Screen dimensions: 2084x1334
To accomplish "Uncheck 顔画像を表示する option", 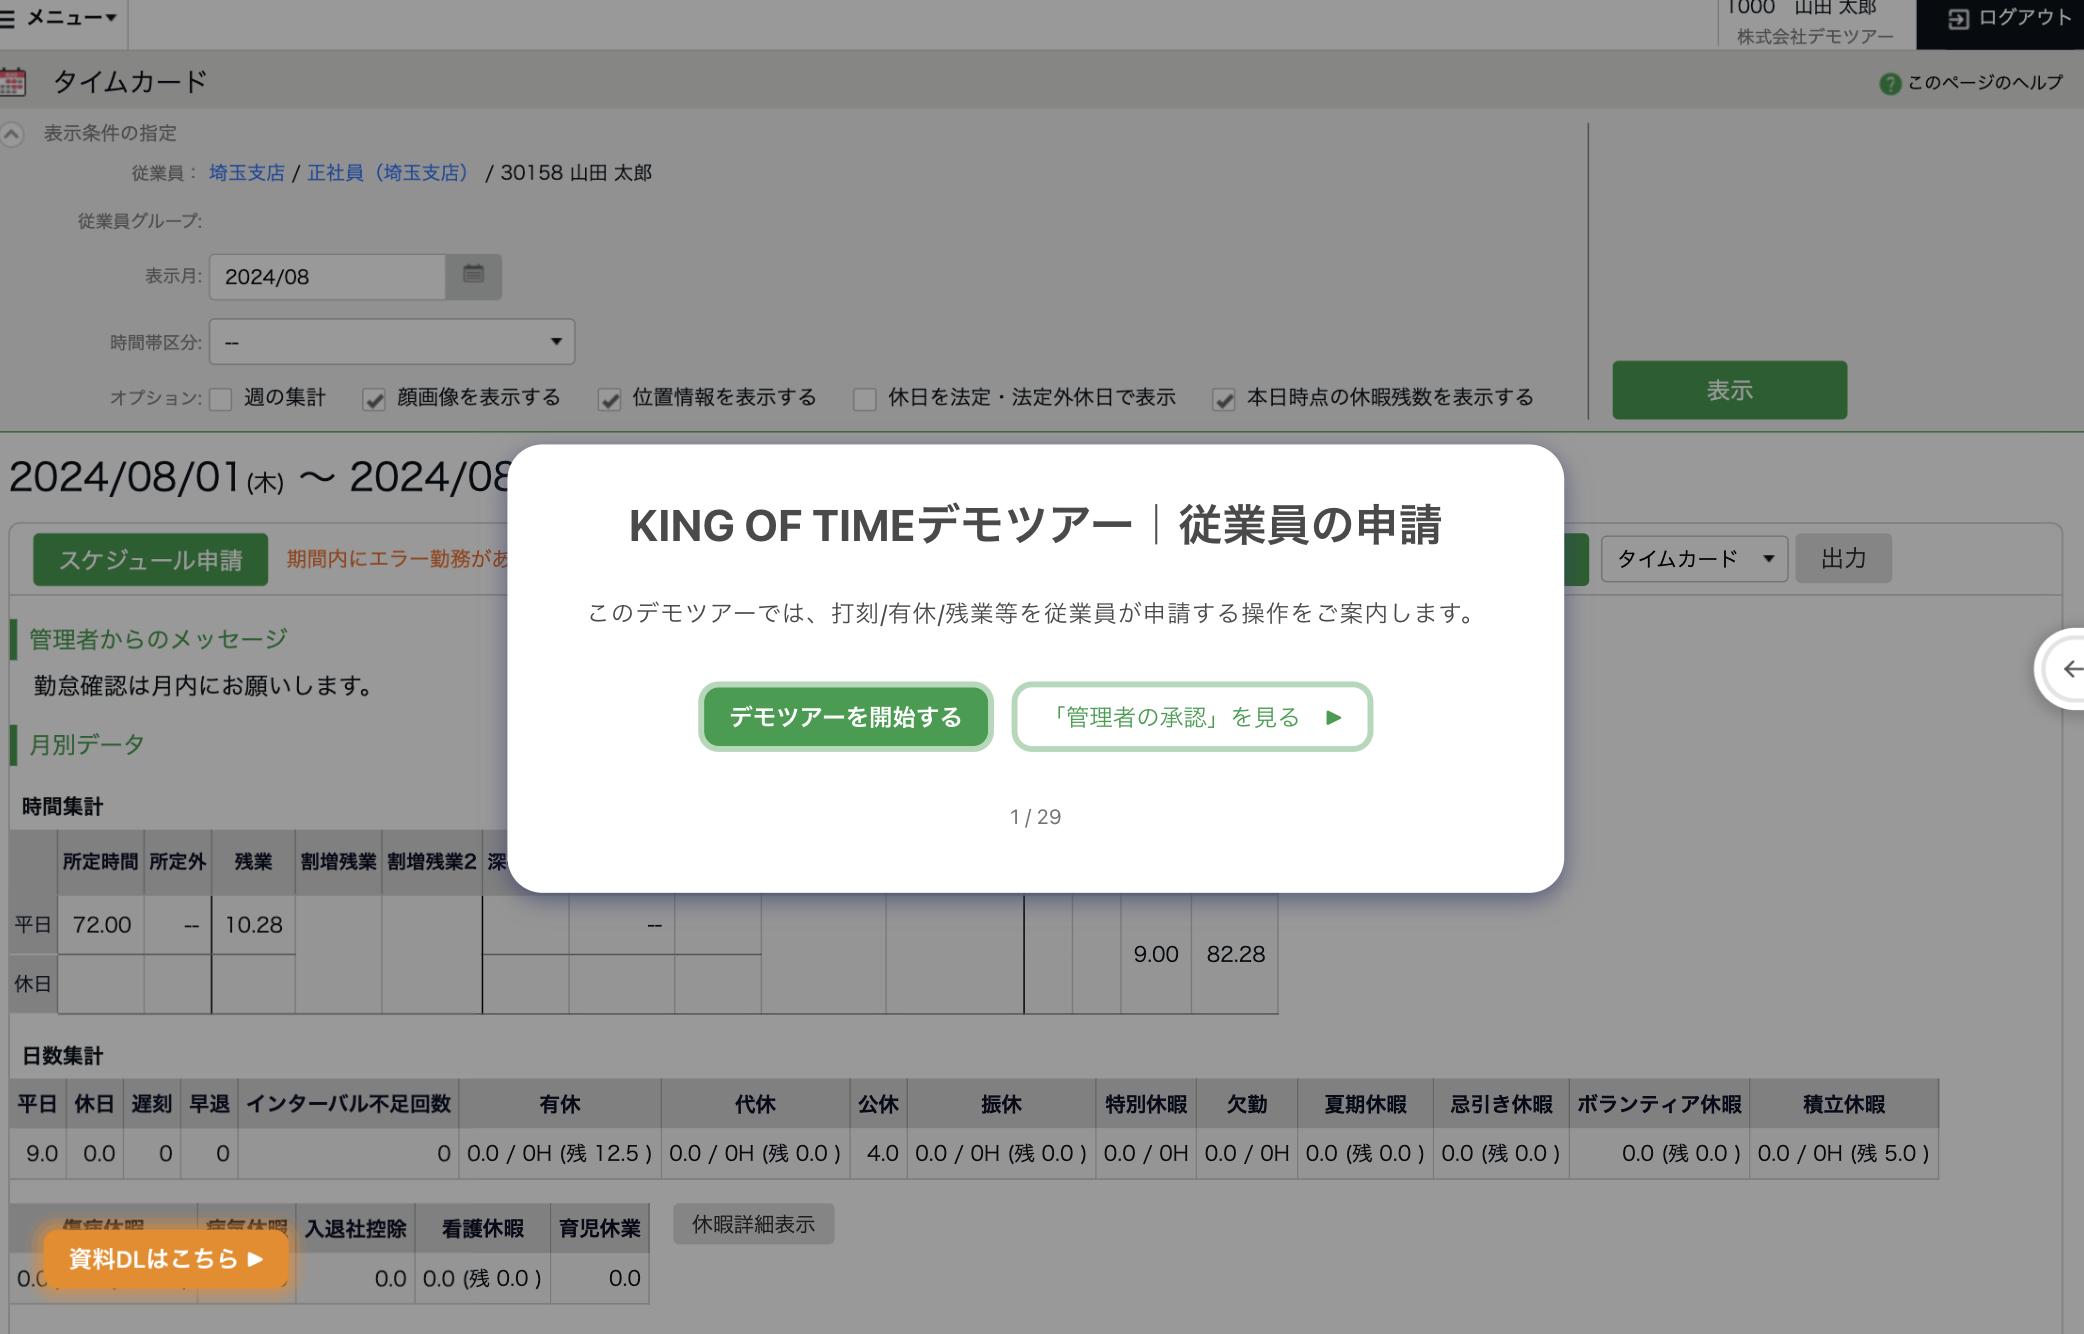I will point(374,399).
